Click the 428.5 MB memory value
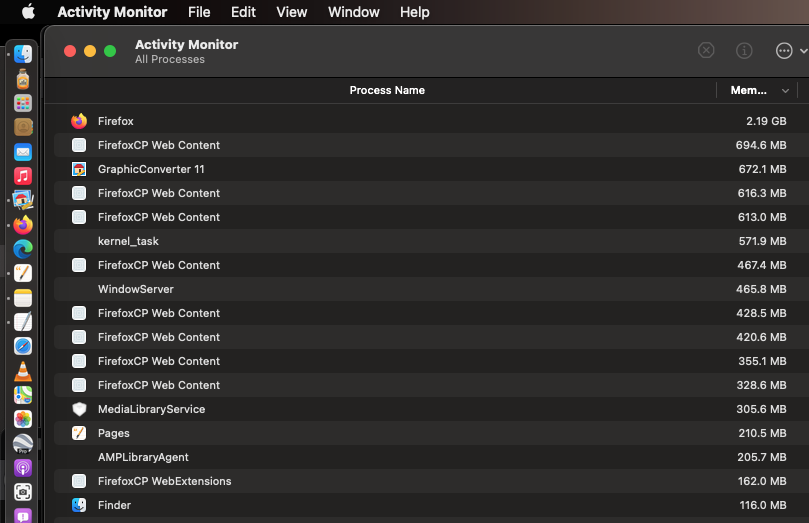 [761, 313]
